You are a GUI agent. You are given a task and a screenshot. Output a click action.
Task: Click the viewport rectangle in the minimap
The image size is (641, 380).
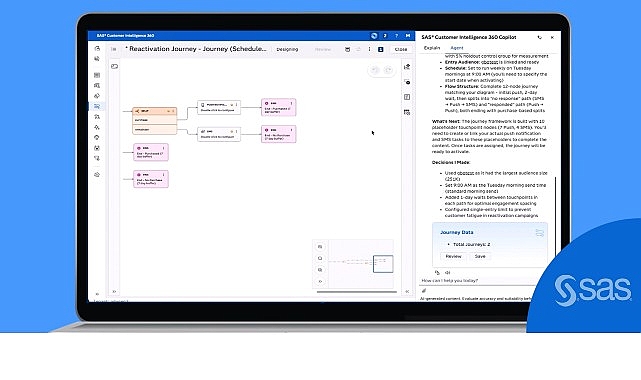(383, 264)
